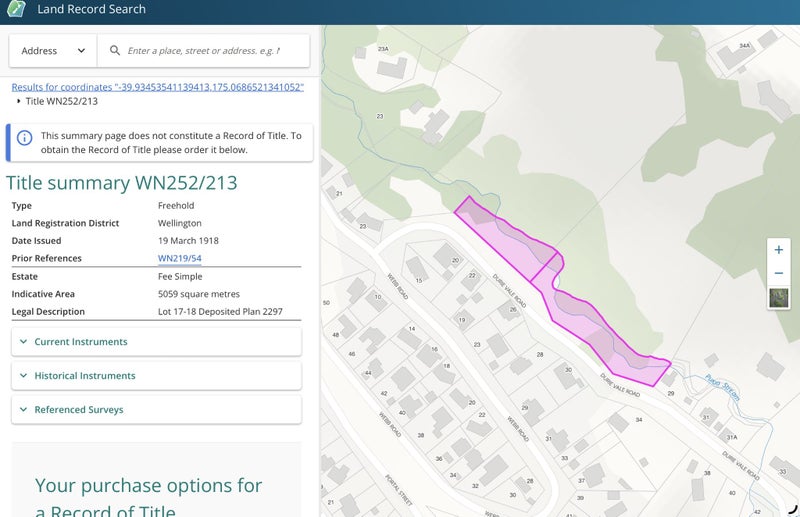Click the Land Record Search logo icon

(x=16, y=9)
